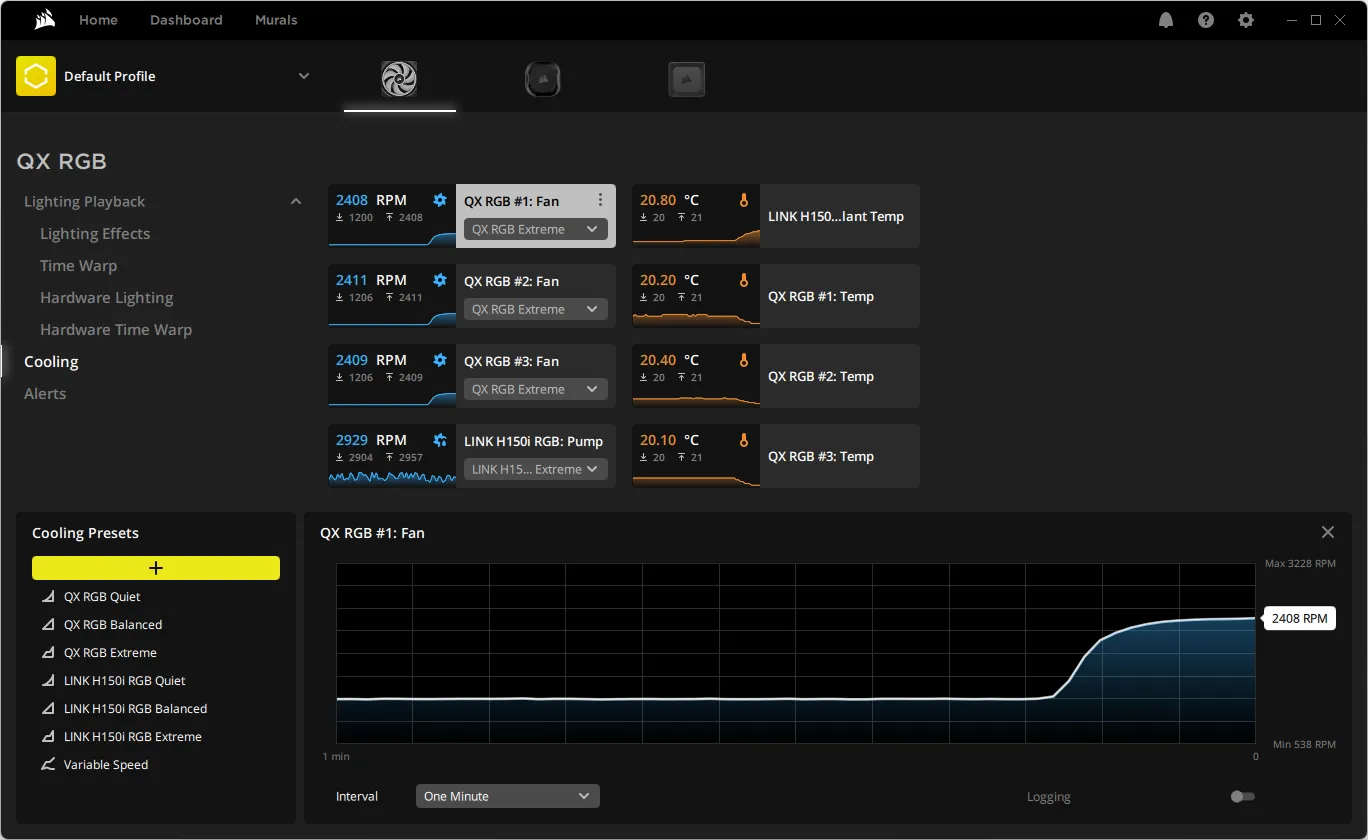Click the QX RGB #2: Fan RPM mini graph

click(392, 317)
